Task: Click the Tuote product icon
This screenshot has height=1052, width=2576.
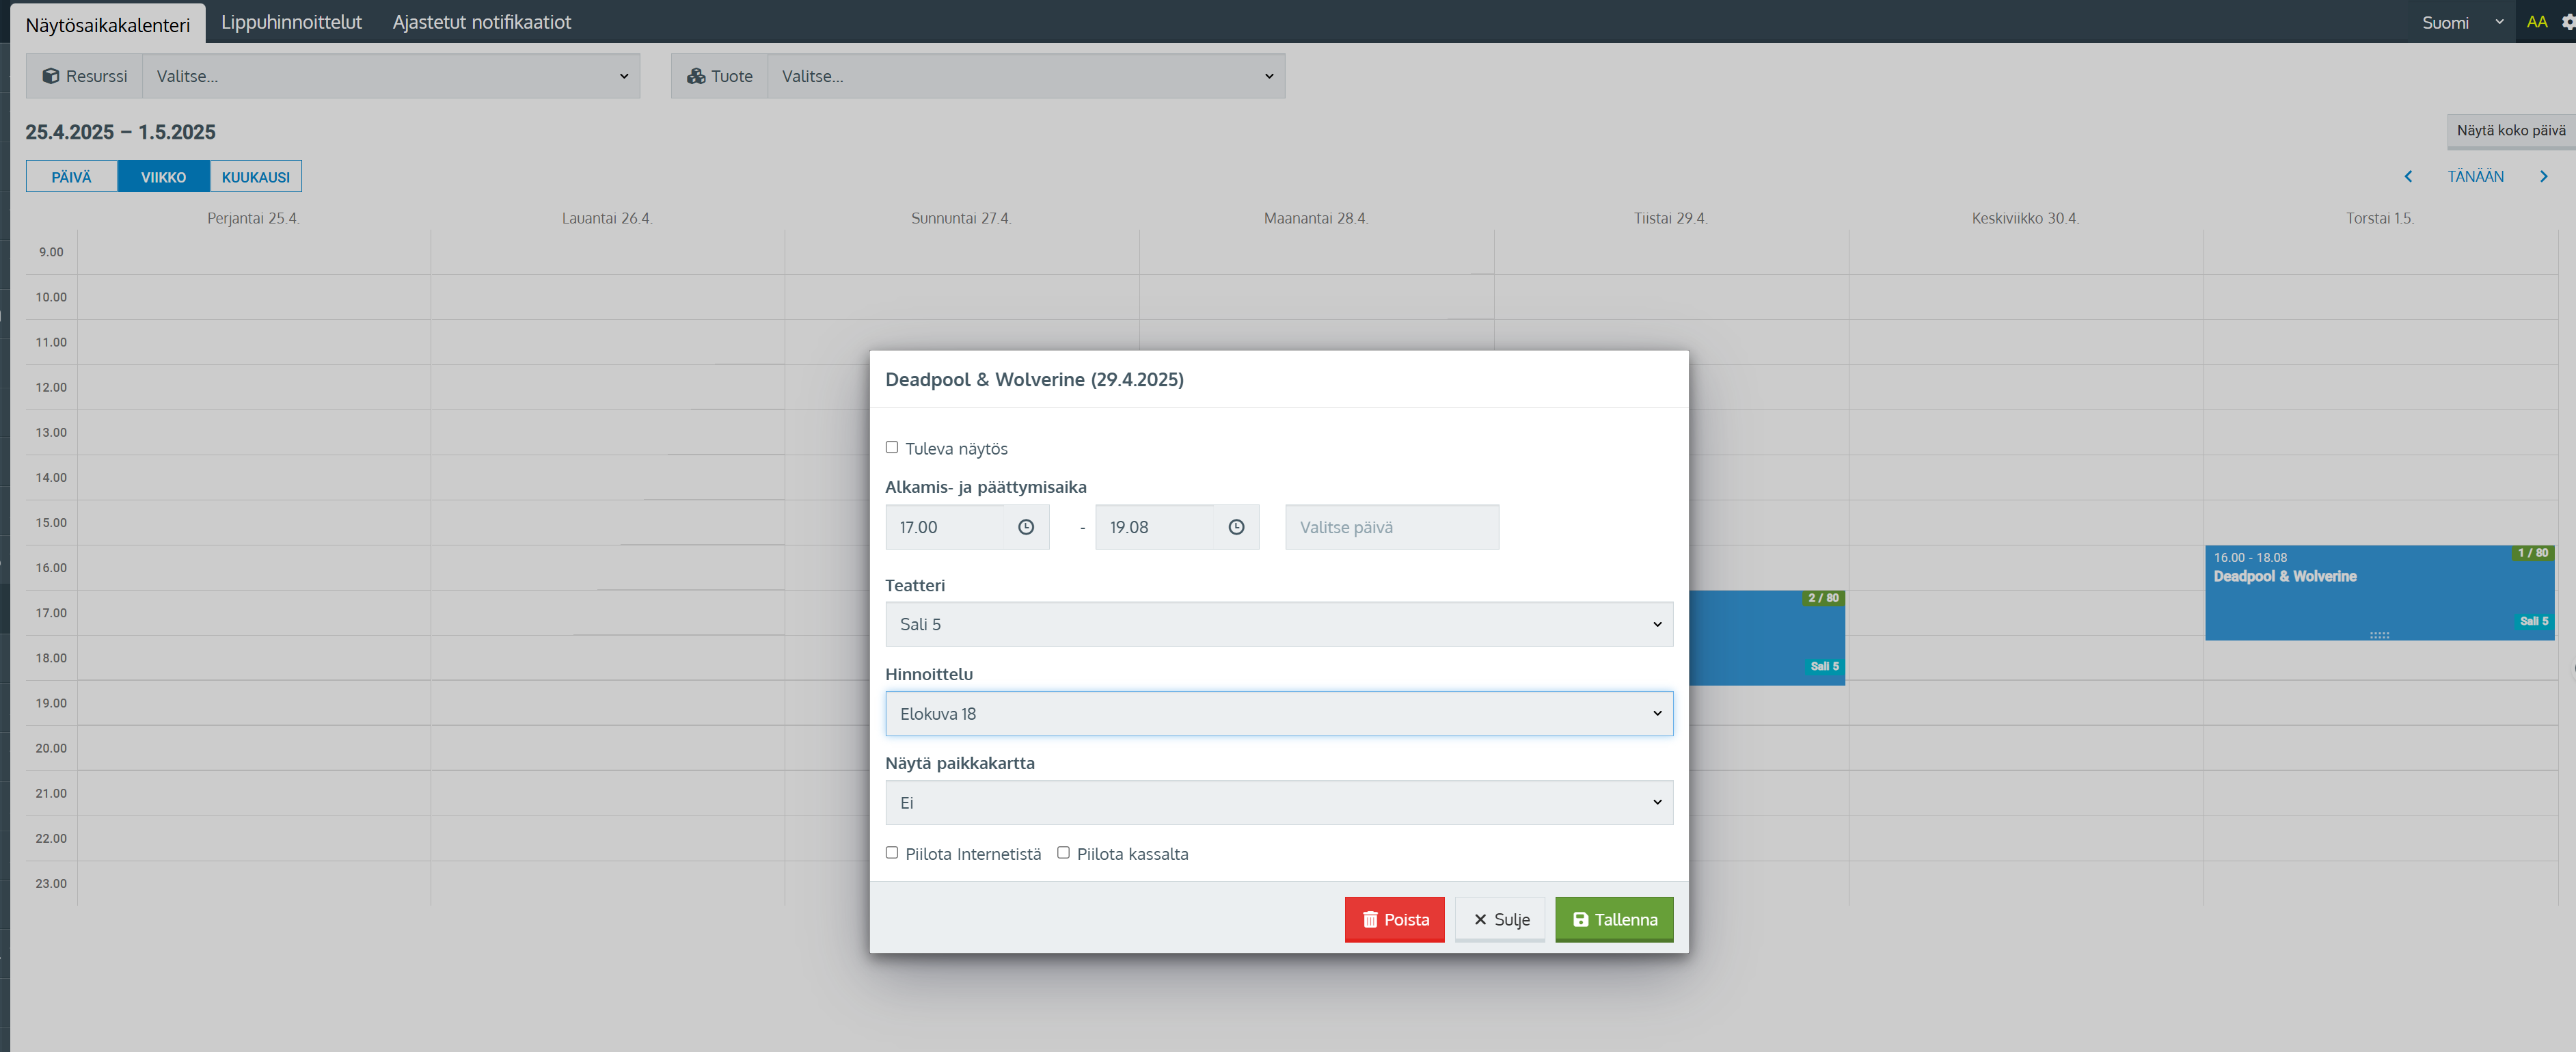Action: [x=696, y=76]
